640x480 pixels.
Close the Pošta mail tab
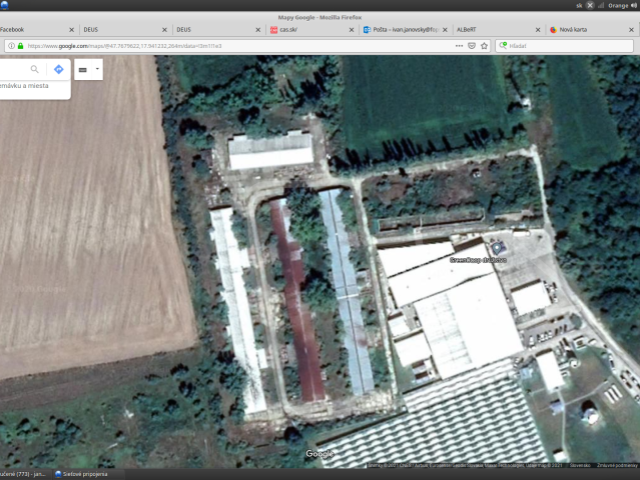(445, 30)
